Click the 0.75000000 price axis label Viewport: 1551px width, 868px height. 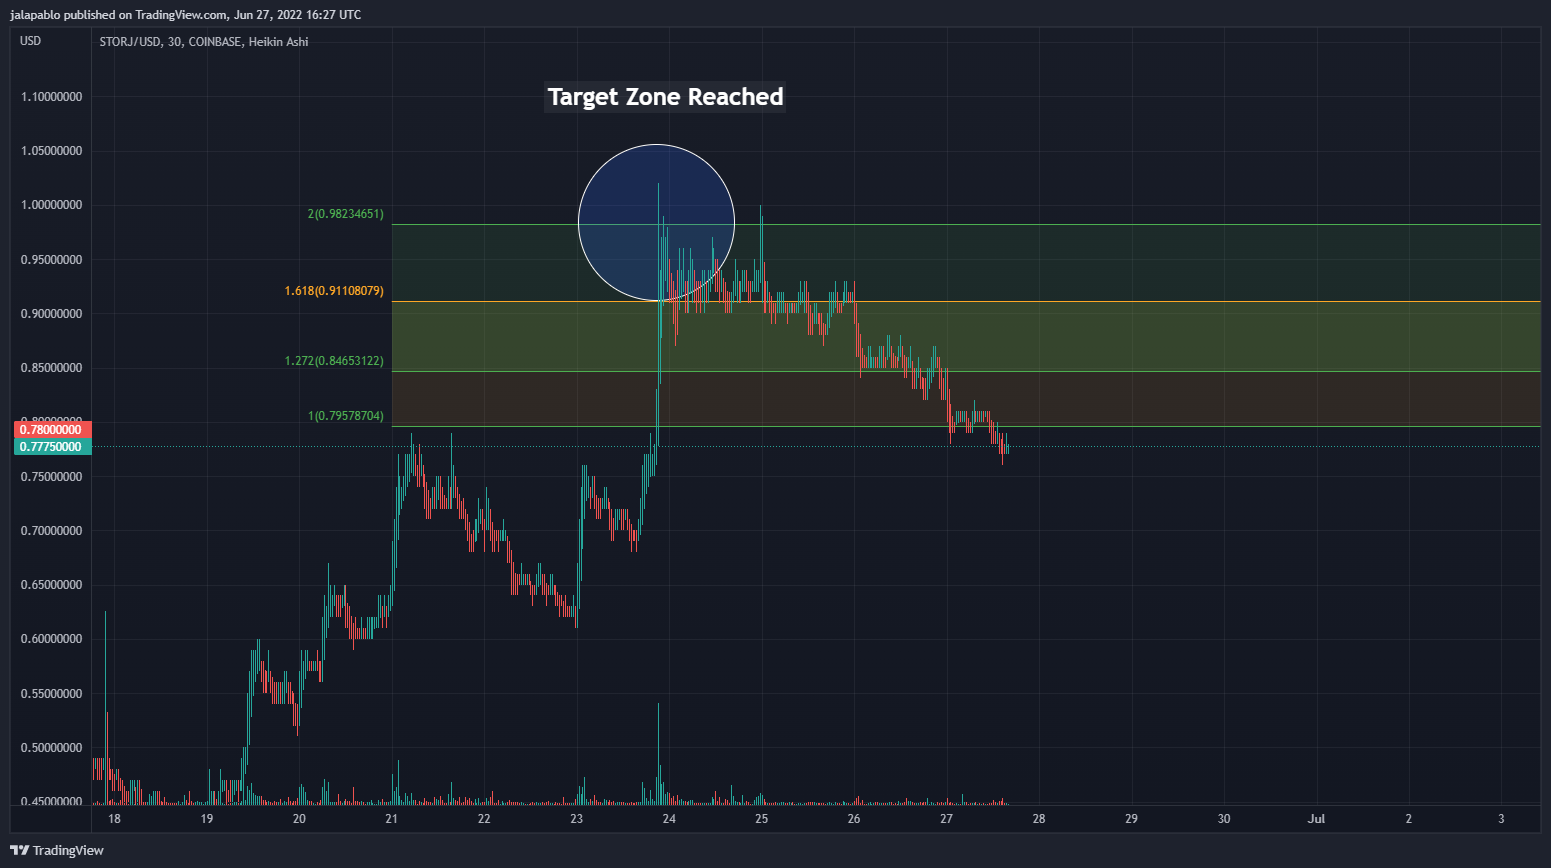coord(51,477)
